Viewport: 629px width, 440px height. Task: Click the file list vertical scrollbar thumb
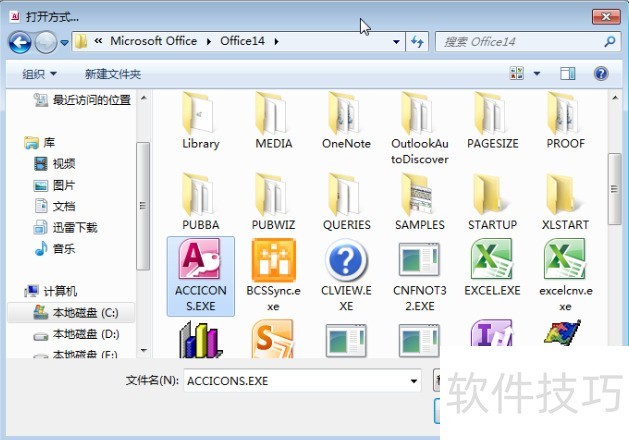click(615, 189)
